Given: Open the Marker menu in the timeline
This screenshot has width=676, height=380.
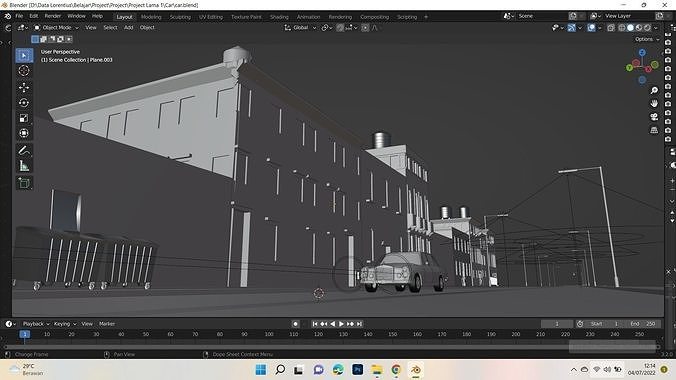Looking at the screenshot, I should point(107,324).
